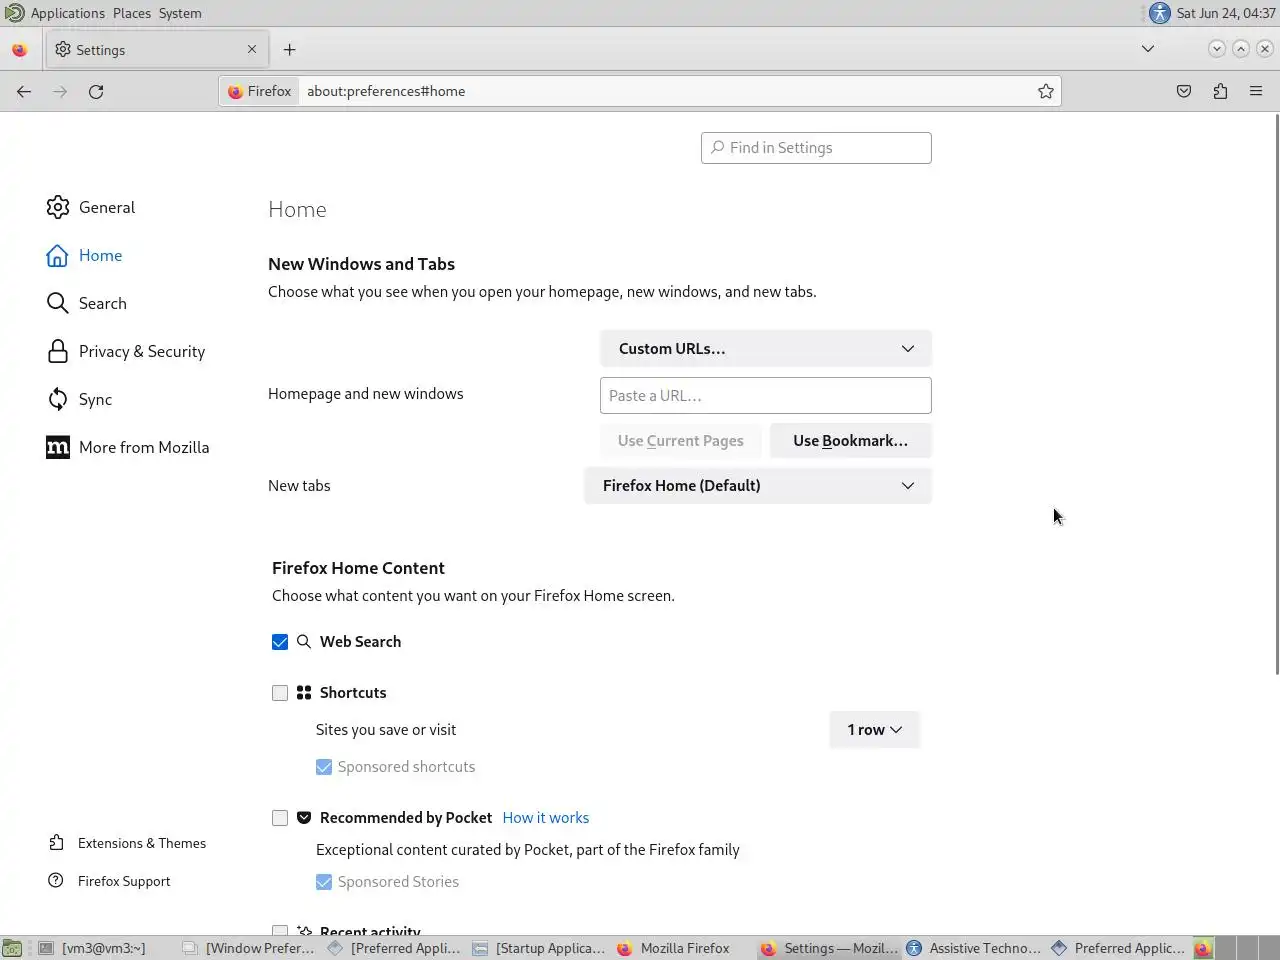Click the Pocket icon beside Recommended by Pocket
The image size is (1280, 960).
tap(304, 817)
